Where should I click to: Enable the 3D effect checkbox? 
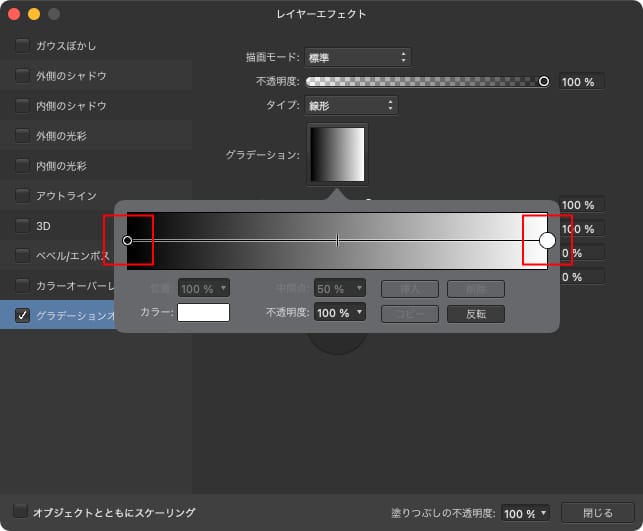[22, 226]
